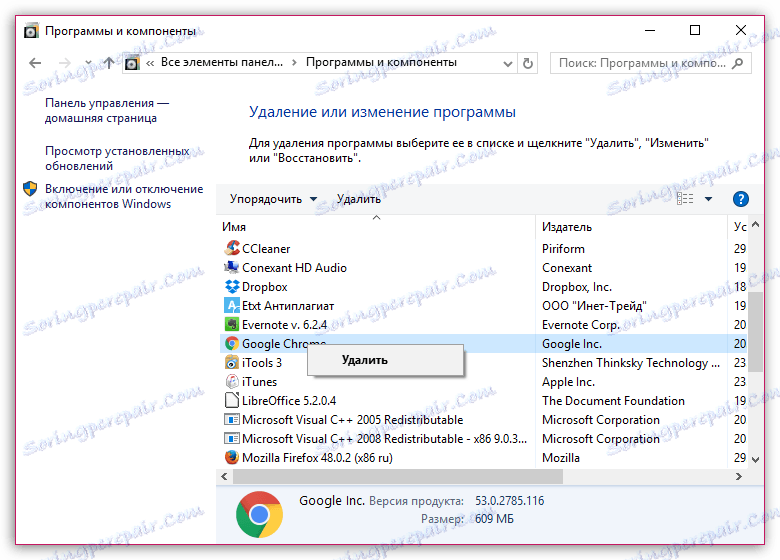The image size is (780, 560).
Task: Click the Evernote program icon
Action: pos(232,324)
